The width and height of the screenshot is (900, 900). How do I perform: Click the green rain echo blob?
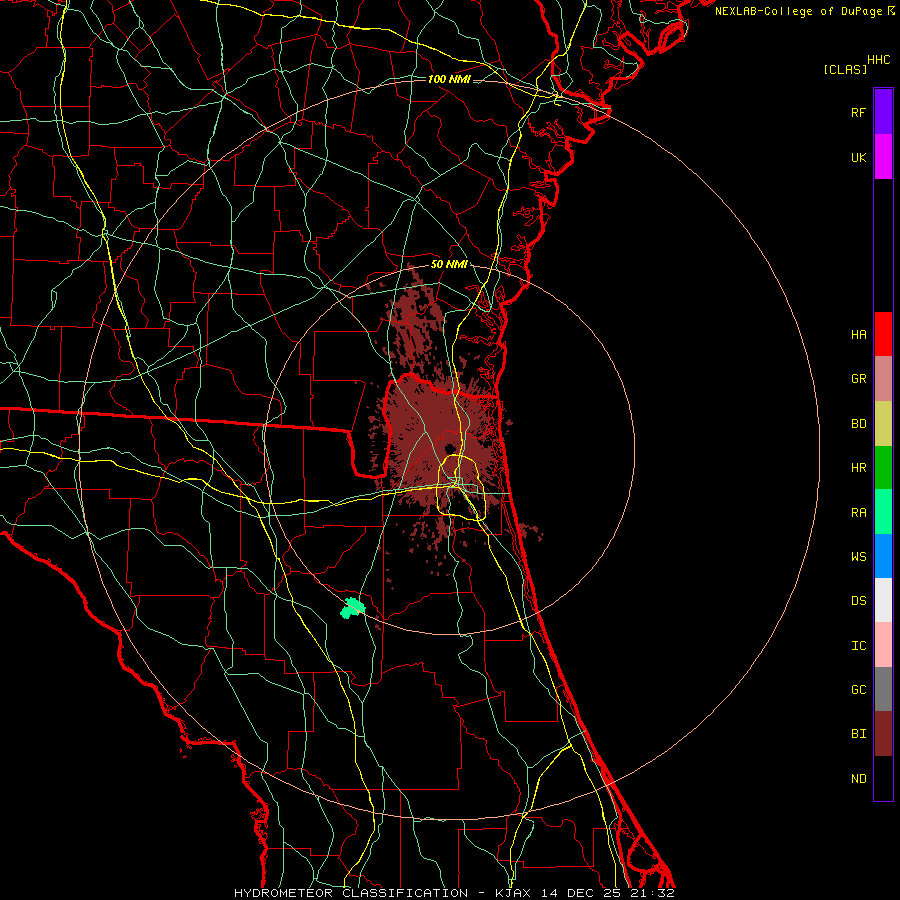point(352,607)
